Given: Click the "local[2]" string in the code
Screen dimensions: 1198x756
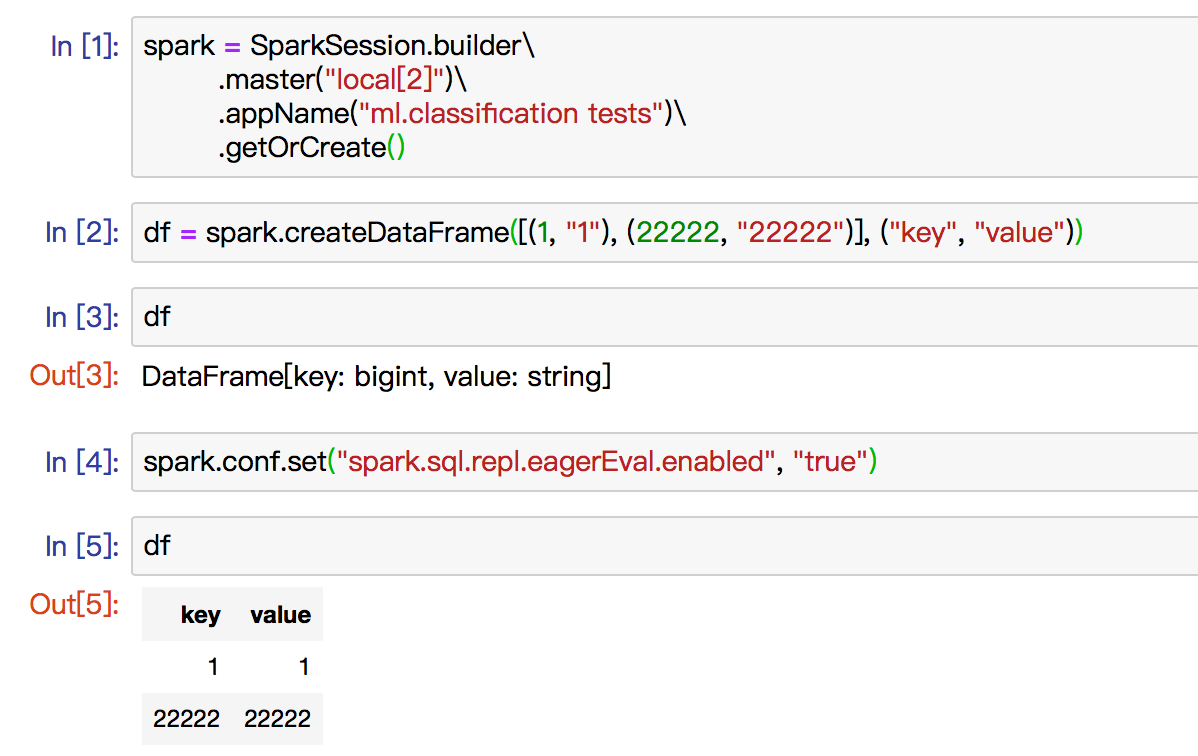Looking at the screenshot, I should 384,79.
